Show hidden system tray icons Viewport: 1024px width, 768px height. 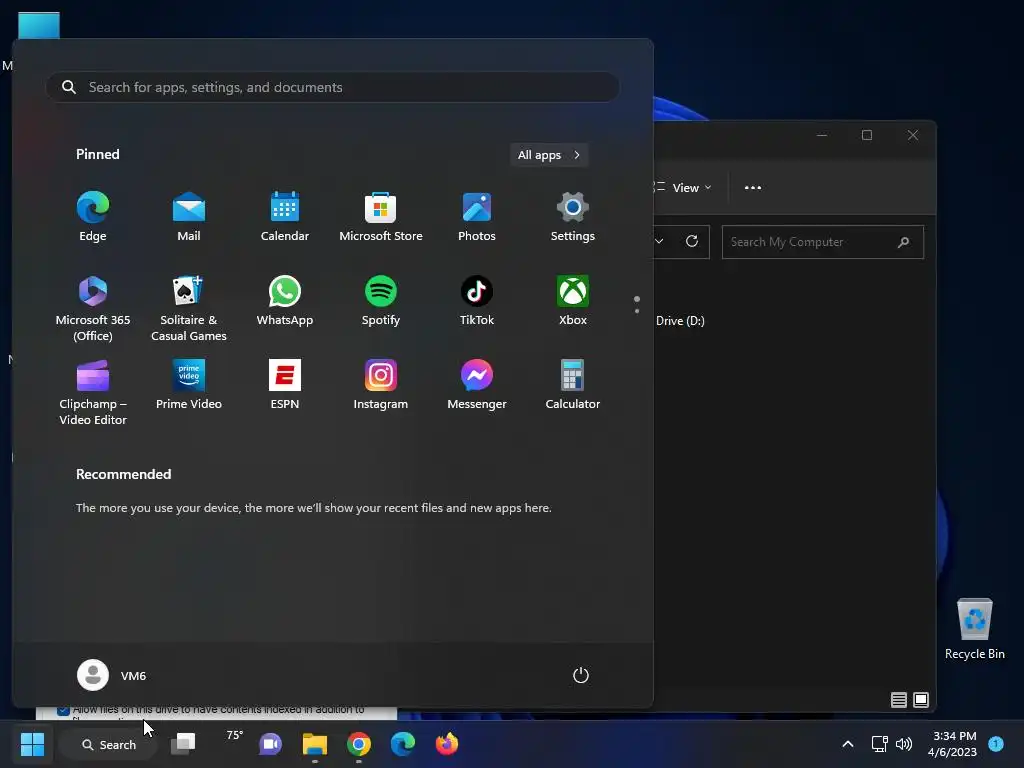848,744
